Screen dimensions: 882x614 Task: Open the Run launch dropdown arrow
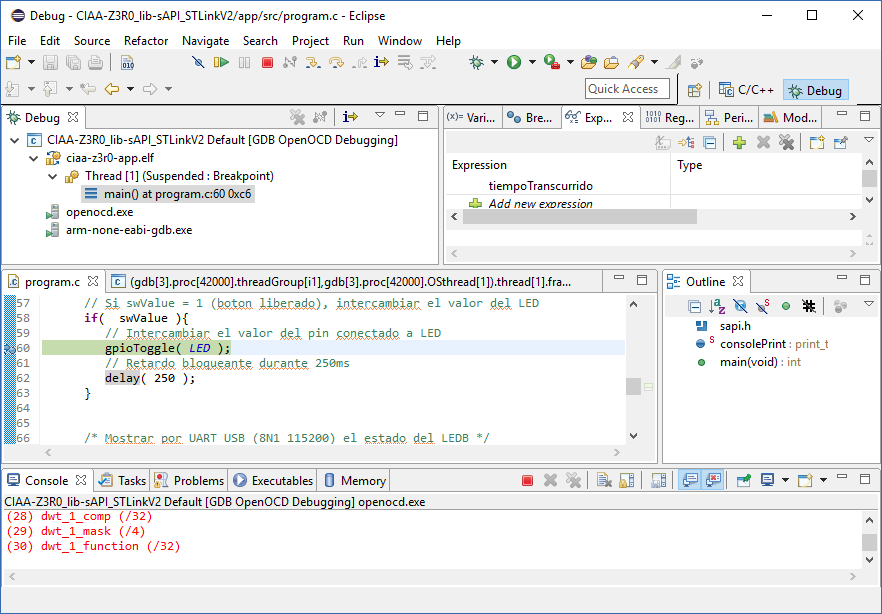532,62
